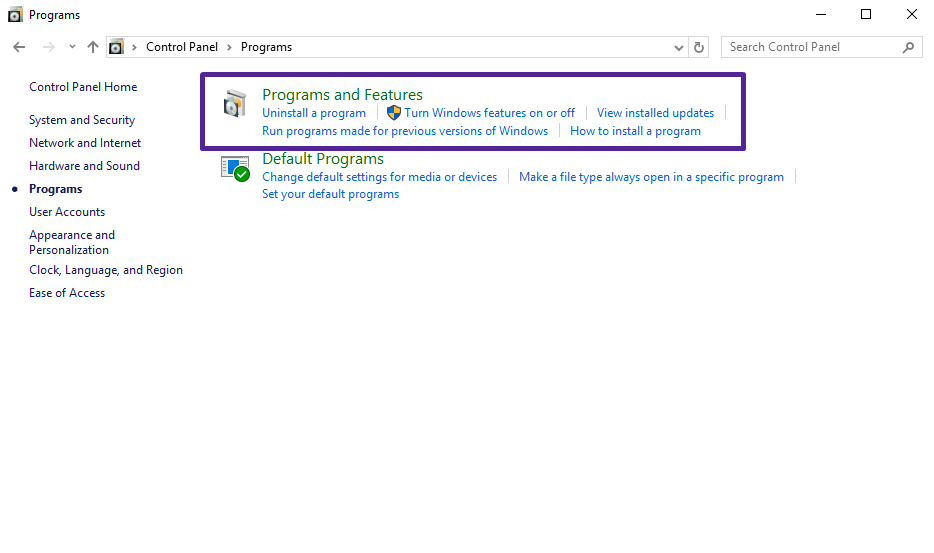Maximize the Programs window
Viewport: 934px width, 553px height.
coord(866,14)
